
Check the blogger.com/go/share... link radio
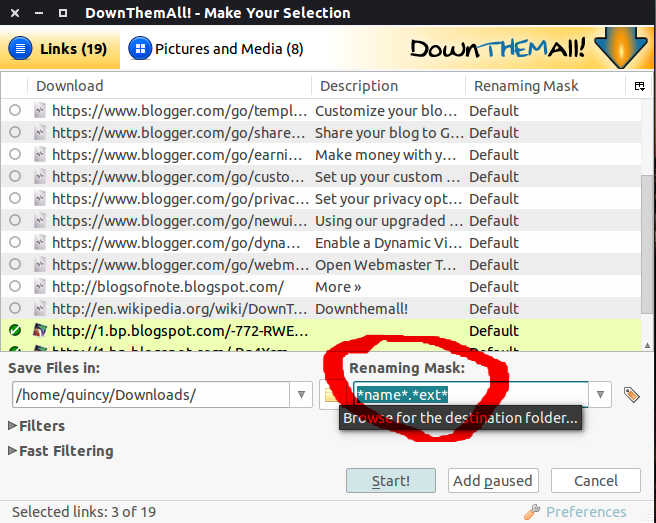pos(15,133)
